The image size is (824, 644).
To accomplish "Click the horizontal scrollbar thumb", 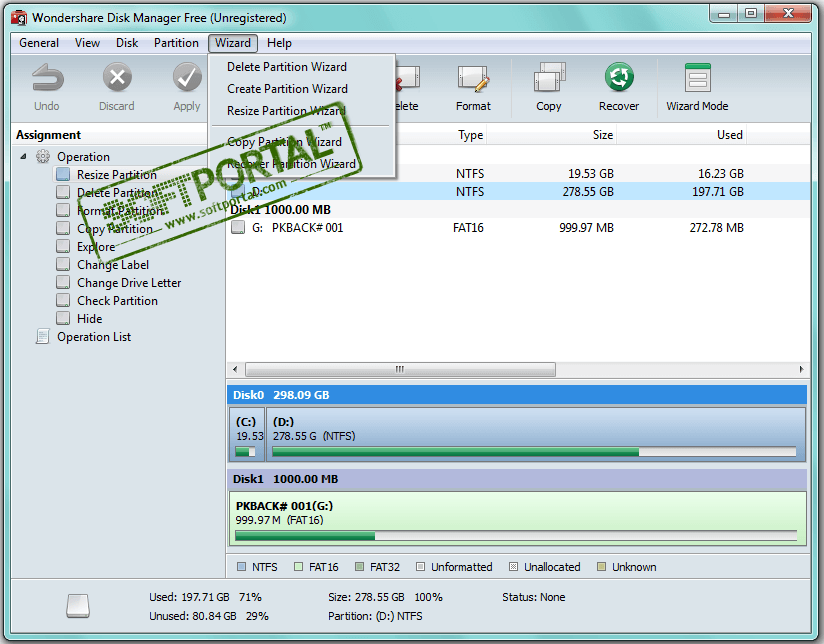I will [x=400, y=370].
